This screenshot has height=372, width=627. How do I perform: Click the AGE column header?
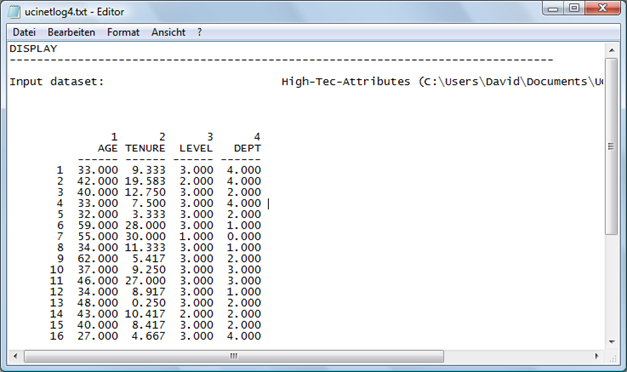coord(108,148)
